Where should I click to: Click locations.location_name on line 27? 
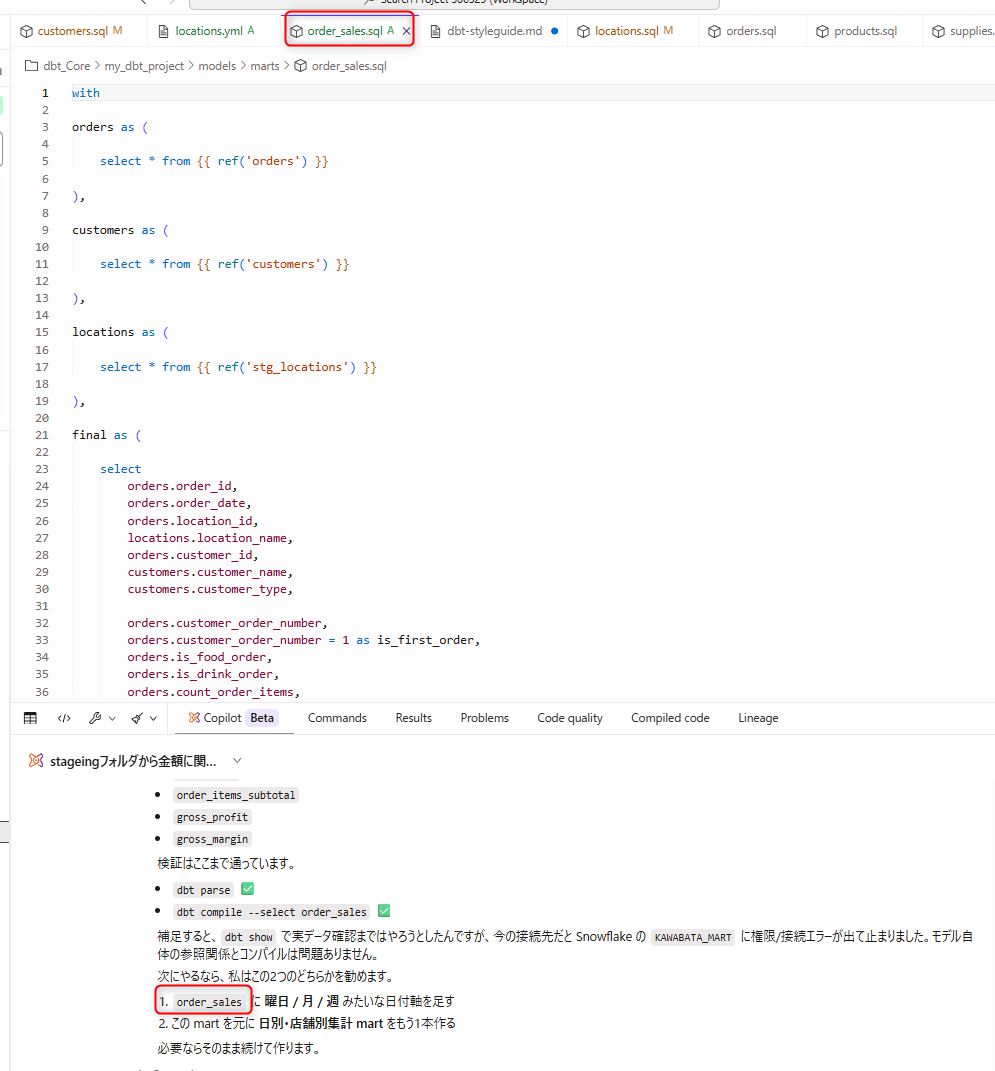click(x=207, y=538)
